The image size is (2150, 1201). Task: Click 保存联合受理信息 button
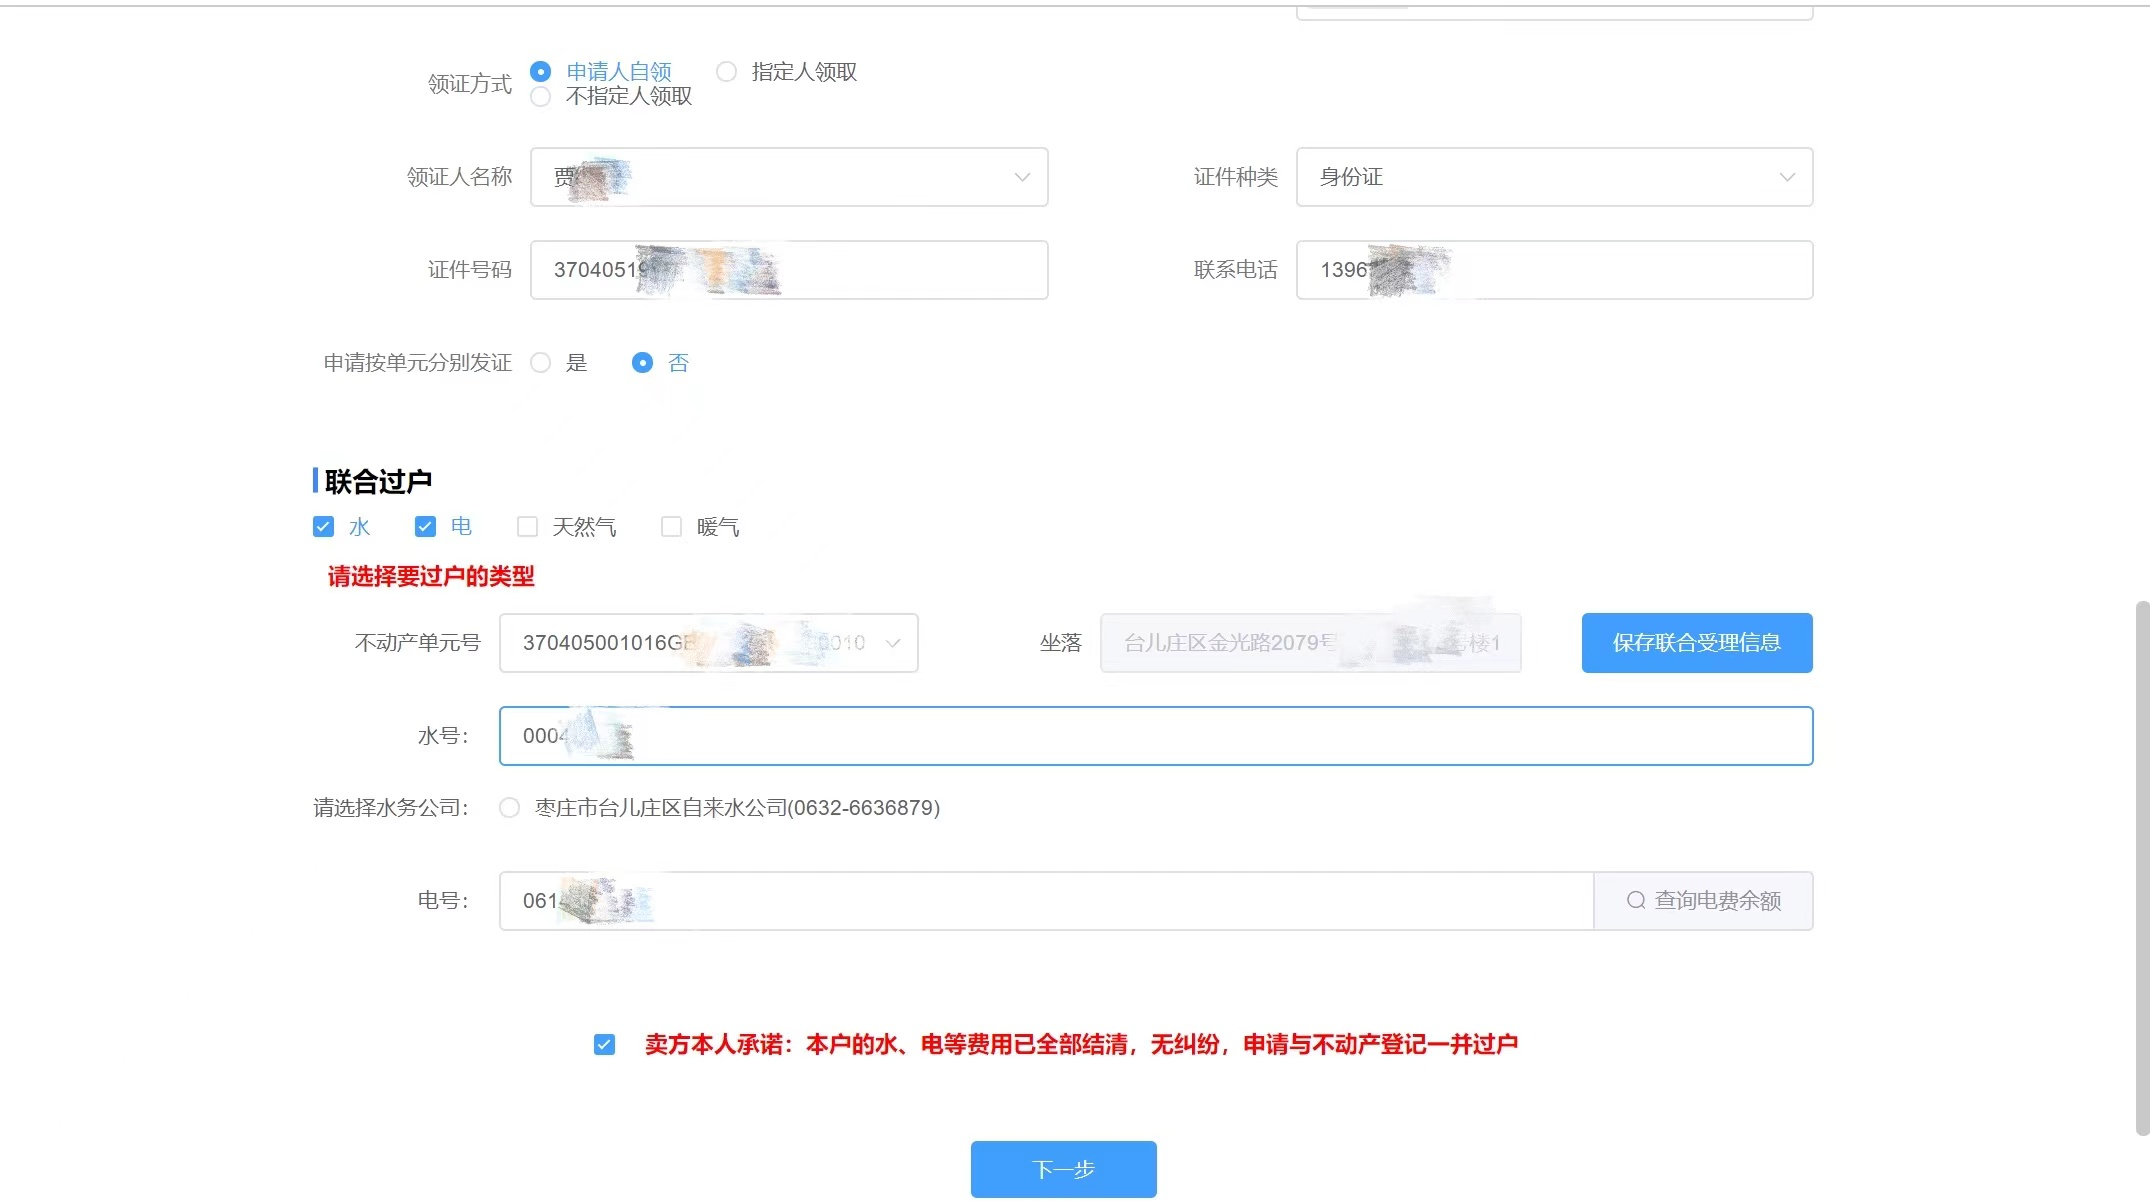click(1696, 643)
